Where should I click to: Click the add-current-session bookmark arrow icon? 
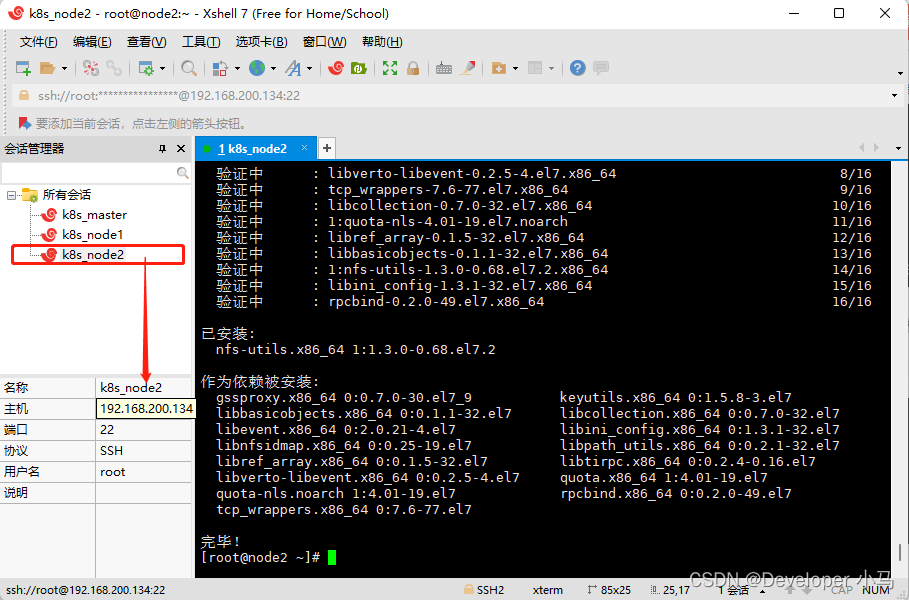pos(24,123)
